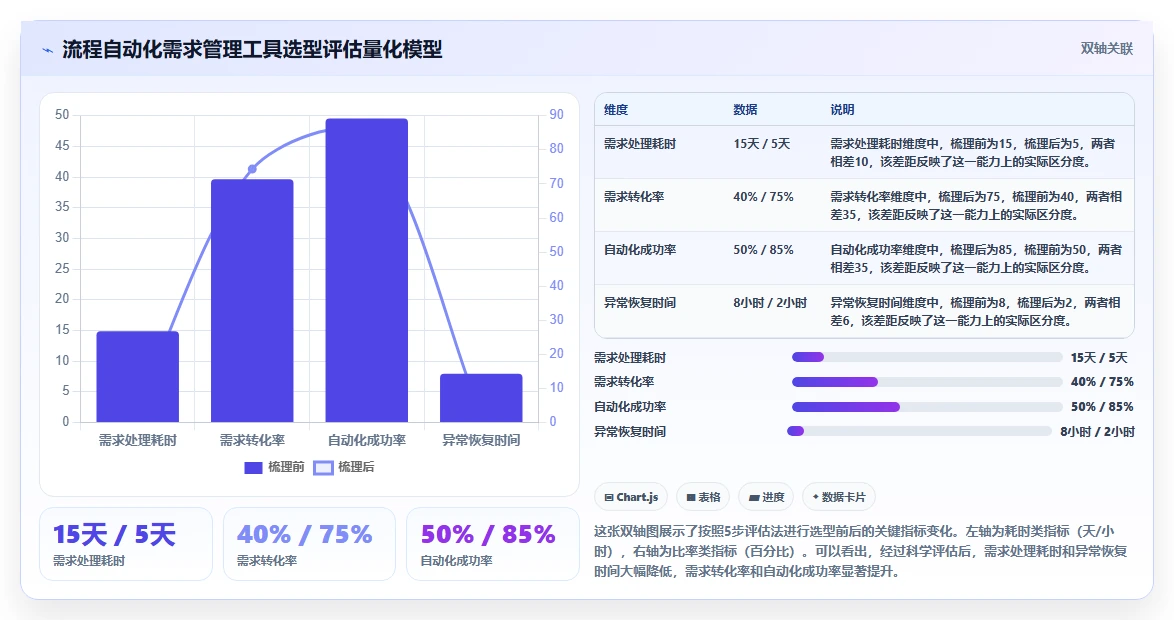Viewport: 1174px width, 620px height.
Task: Click the lightning icon beside the dashboard title
Action: pos(47,50)
